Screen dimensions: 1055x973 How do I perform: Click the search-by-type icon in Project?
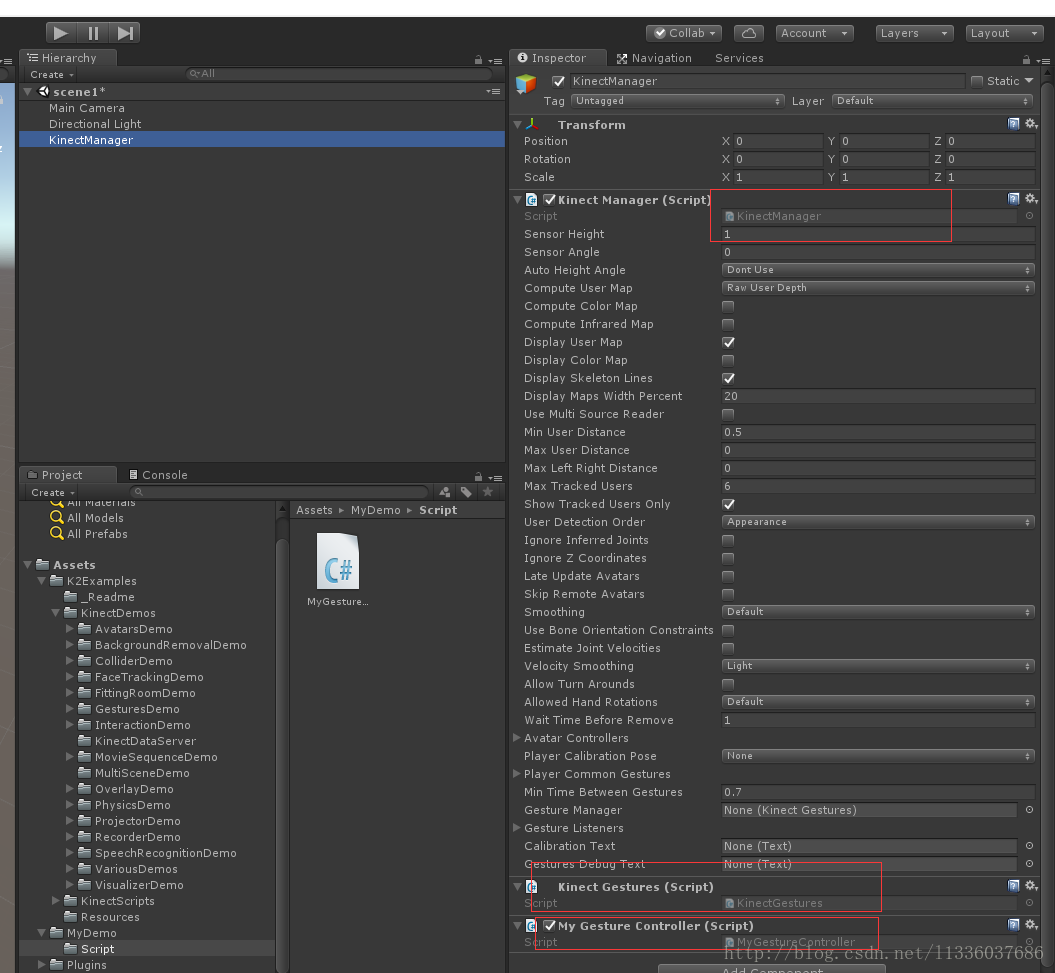point(445,493)
